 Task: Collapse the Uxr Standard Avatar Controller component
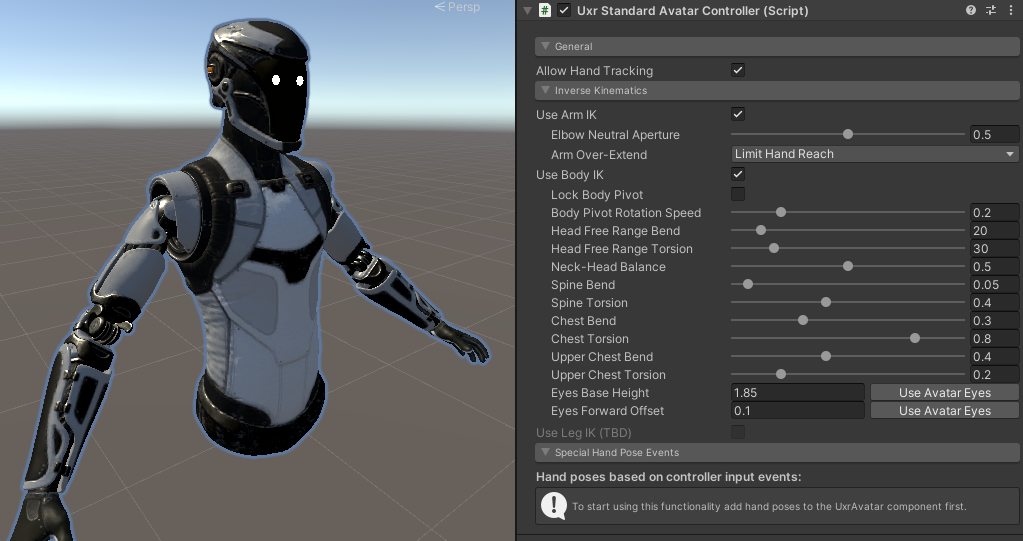[527, 10]
